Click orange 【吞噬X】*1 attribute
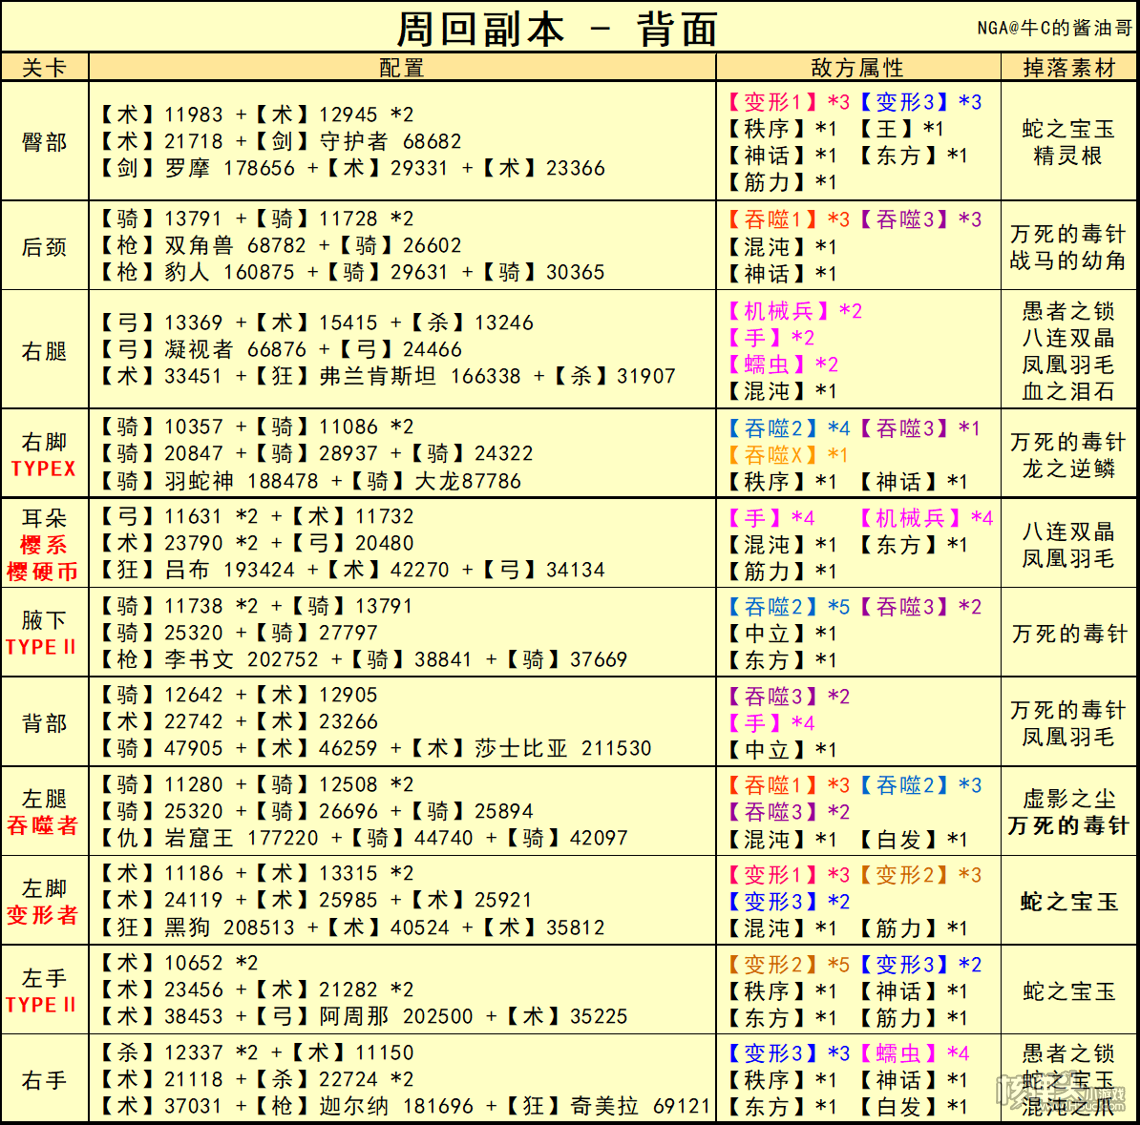1140x1125 pixels. [x=789, y=455]
